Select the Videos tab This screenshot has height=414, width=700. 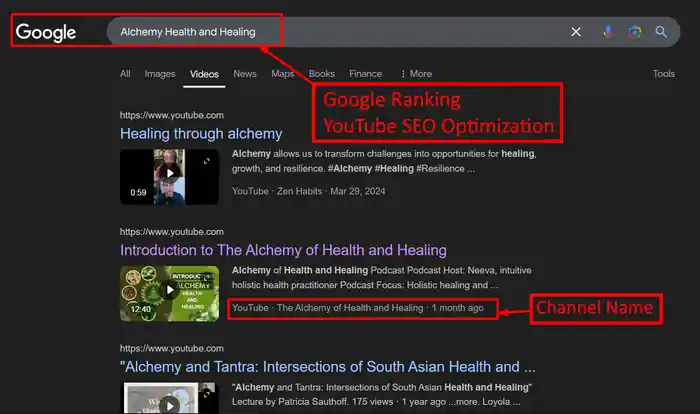coord(204,74)
